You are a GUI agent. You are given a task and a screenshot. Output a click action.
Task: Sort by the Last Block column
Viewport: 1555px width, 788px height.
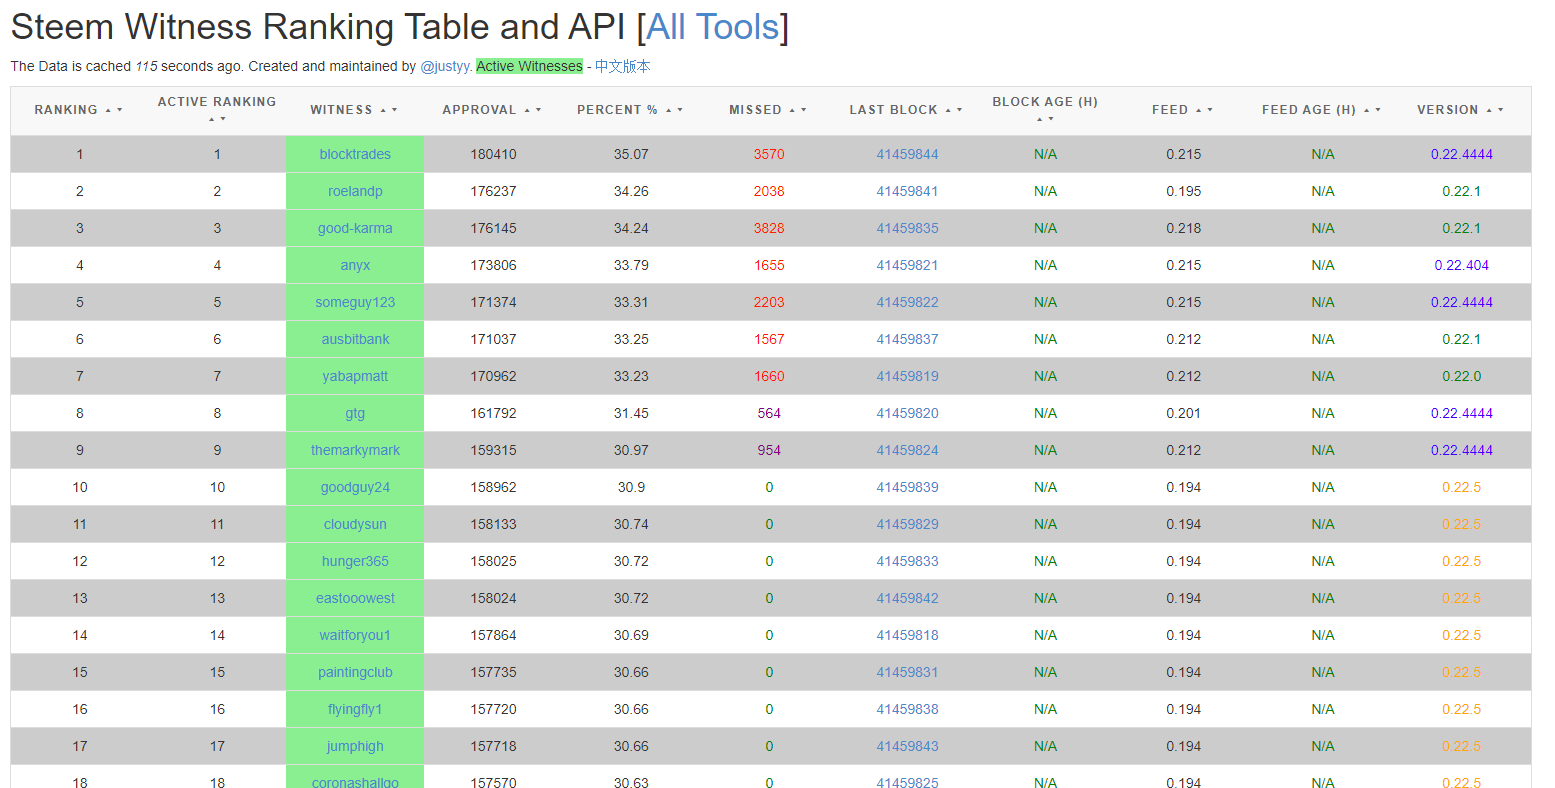click(x=906, y=110)
